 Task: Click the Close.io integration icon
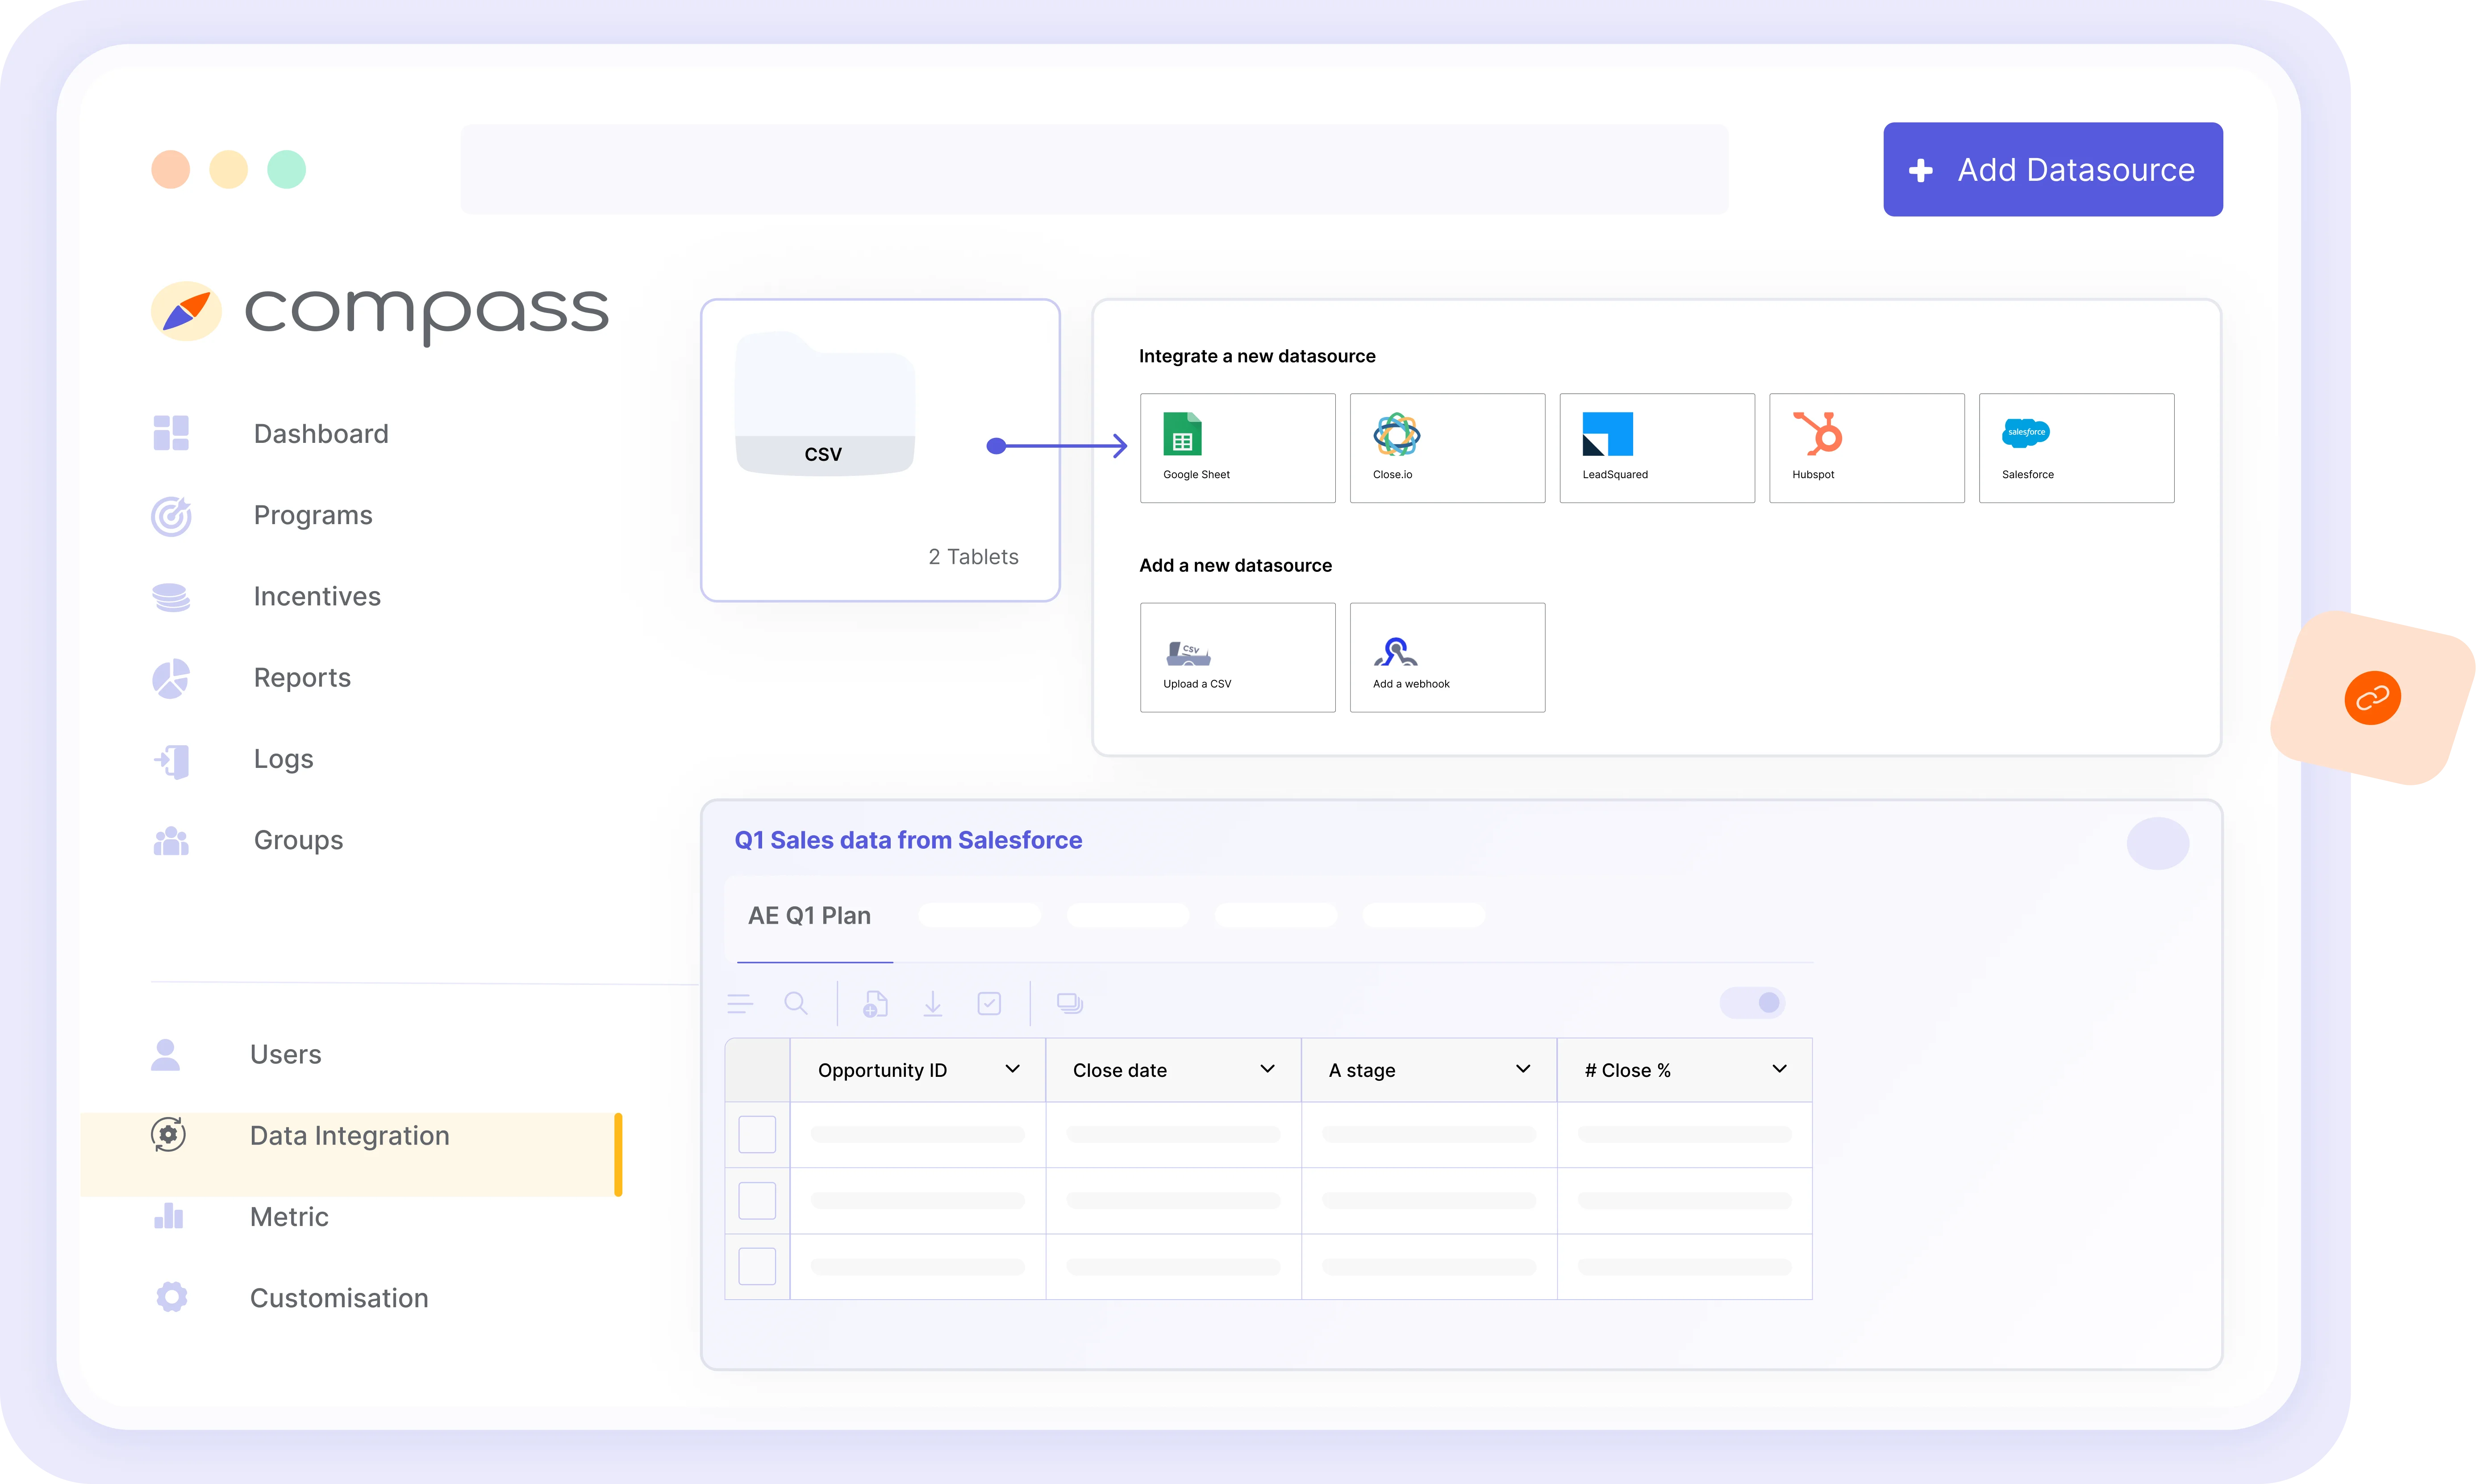1396,435
